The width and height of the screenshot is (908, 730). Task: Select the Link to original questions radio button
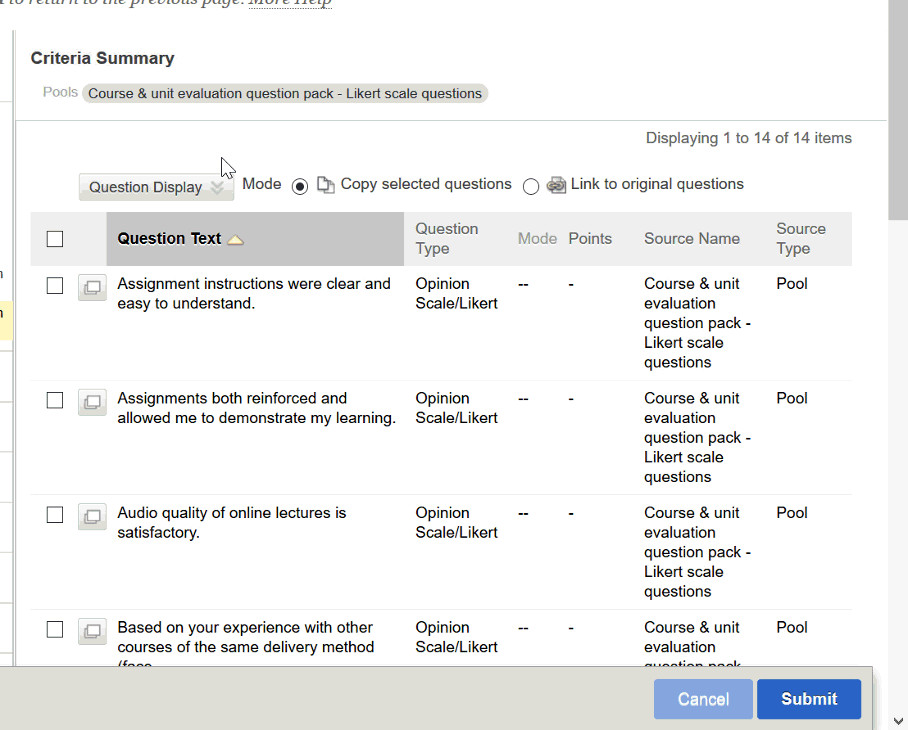531,186
